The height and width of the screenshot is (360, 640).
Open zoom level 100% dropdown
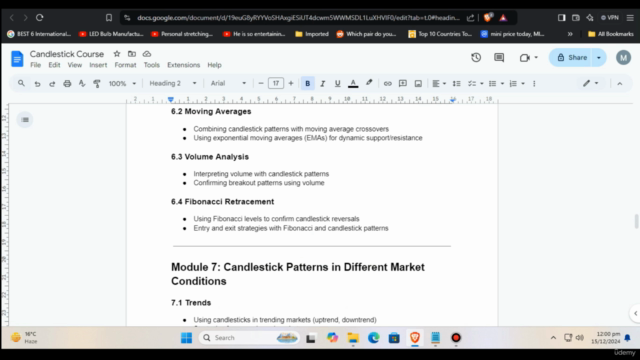click(x=122, y=84)
